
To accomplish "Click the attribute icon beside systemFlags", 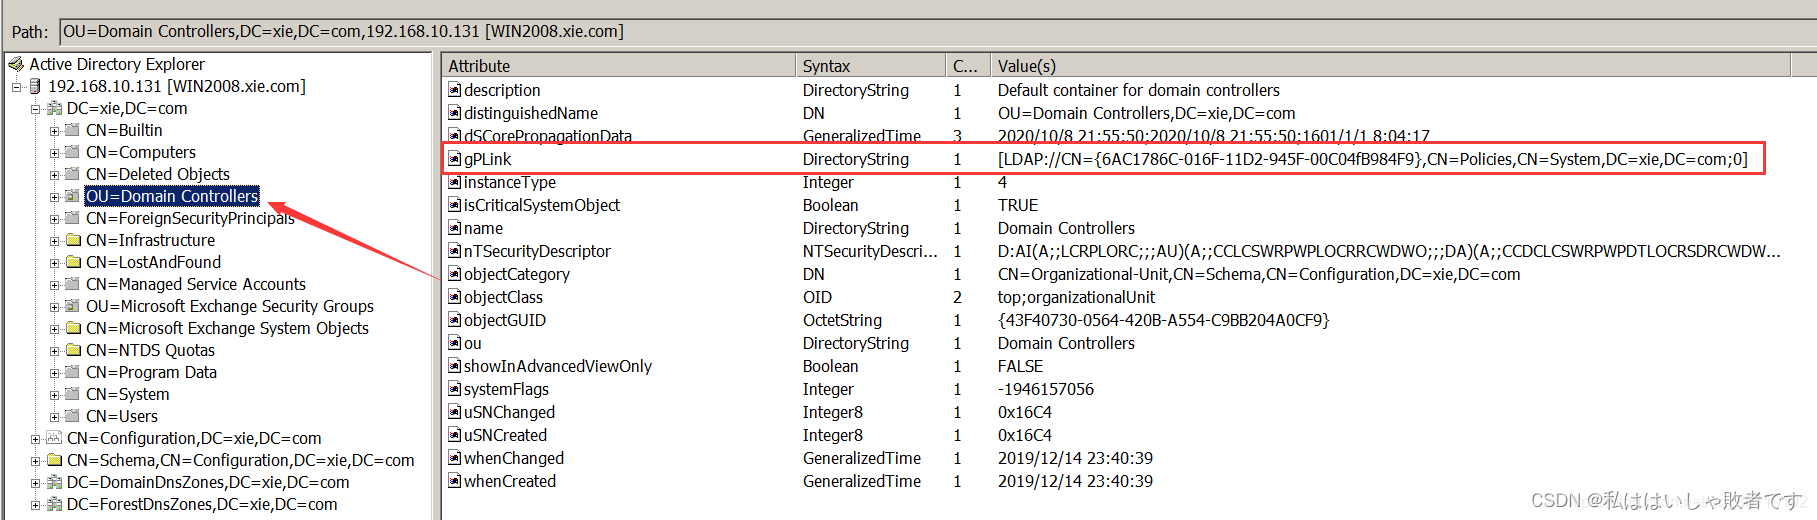I will pyautogui.click(x=454, y=389).
